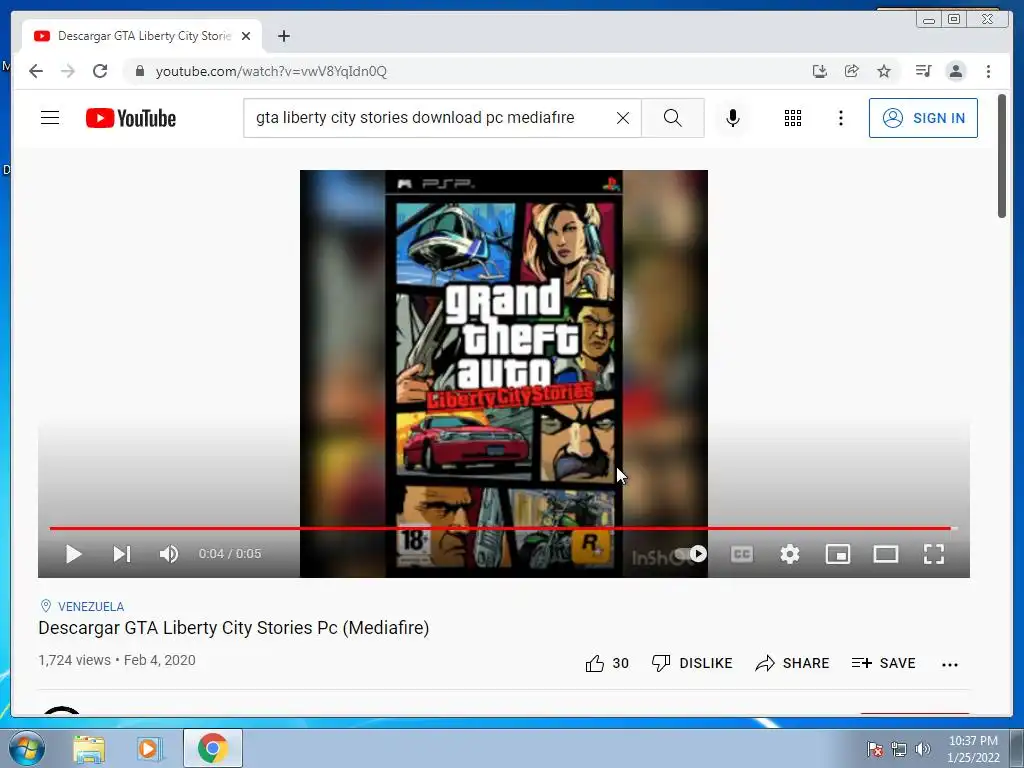The image size is (1024, 768).
Task: Go back in Chrome
Action: point(36,71)
